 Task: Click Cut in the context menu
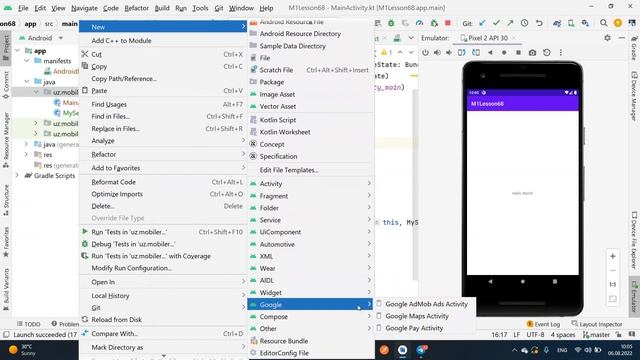(x=163, y=54)
